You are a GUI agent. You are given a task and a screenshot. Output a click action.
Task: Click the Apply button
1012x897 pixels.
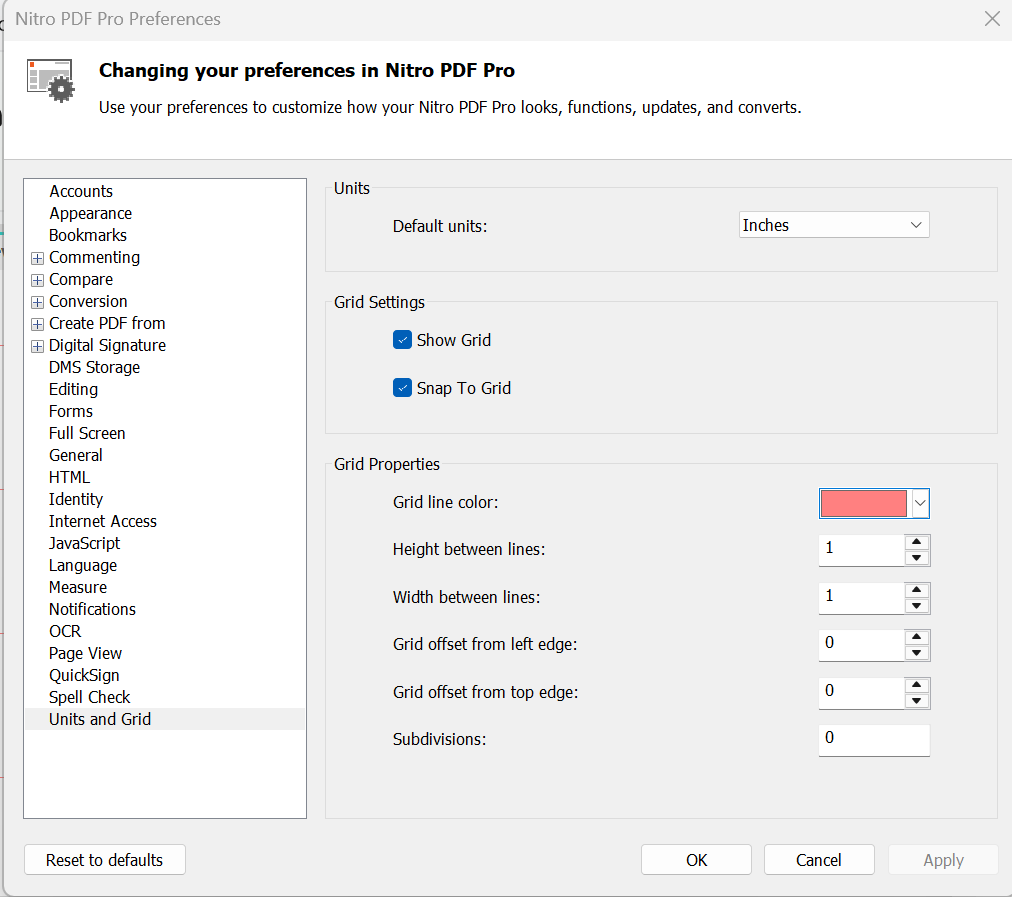[x=943, y=860]
